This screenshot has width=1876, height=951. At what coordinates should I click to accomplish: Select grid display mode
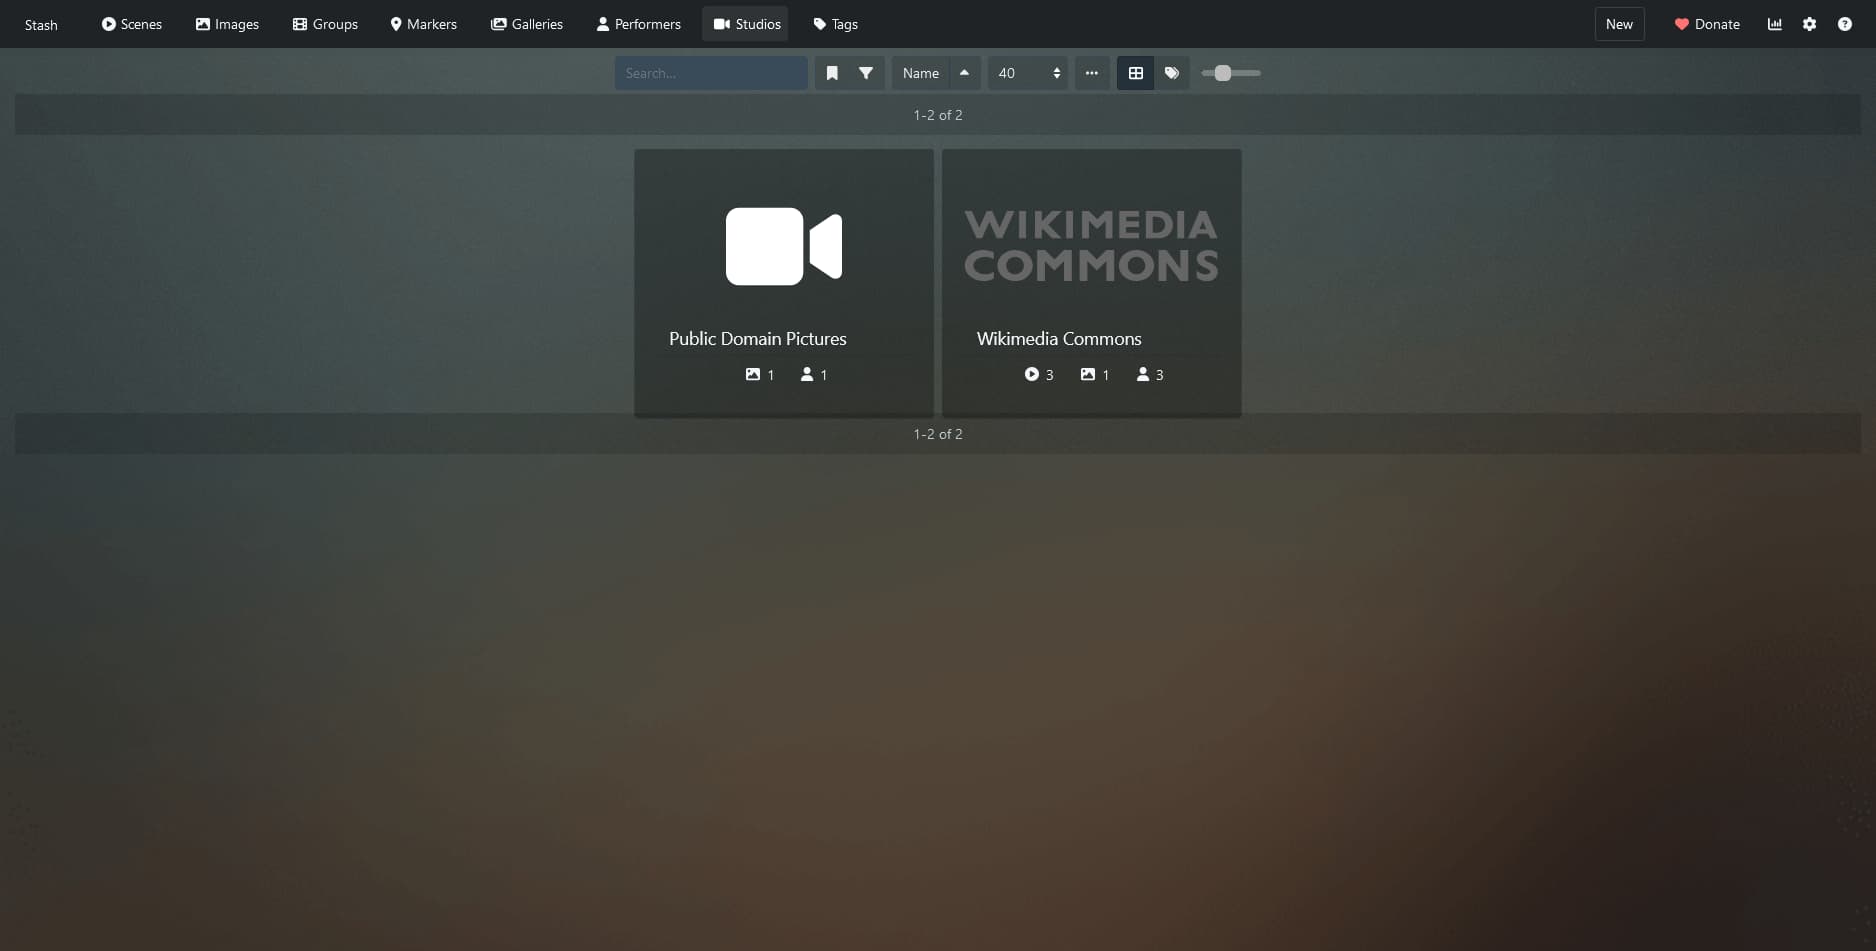(1136, 73)
